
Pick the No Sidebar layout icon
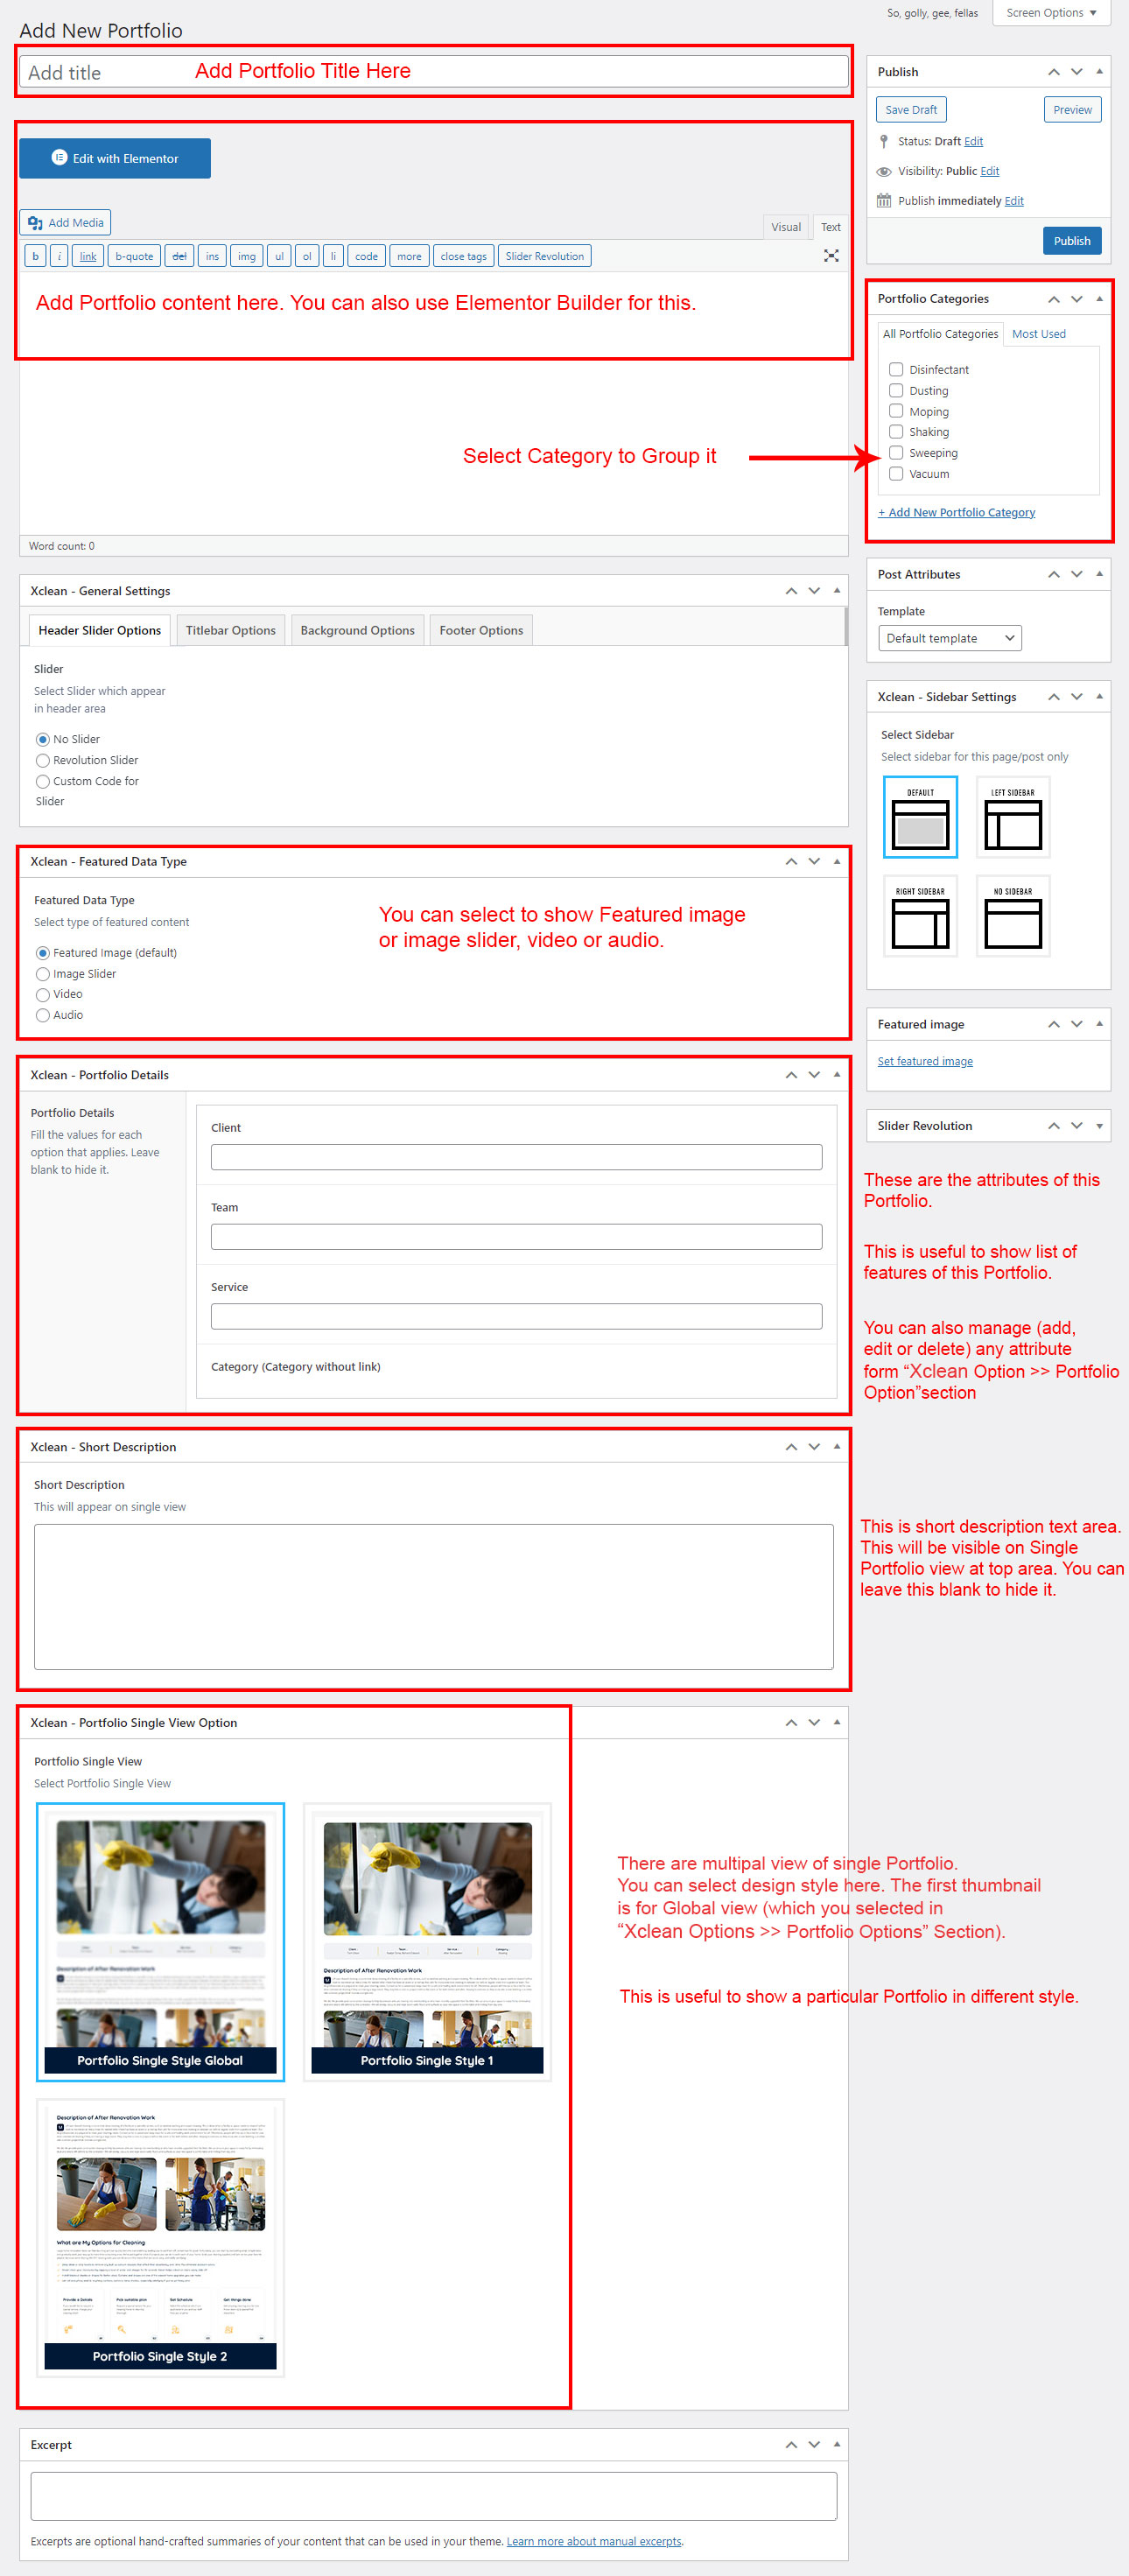point(1012,916)
